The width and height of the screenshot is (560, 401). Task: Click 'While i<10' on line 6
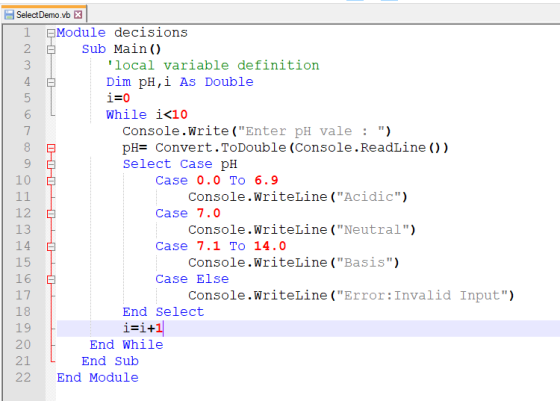[147, 115]
